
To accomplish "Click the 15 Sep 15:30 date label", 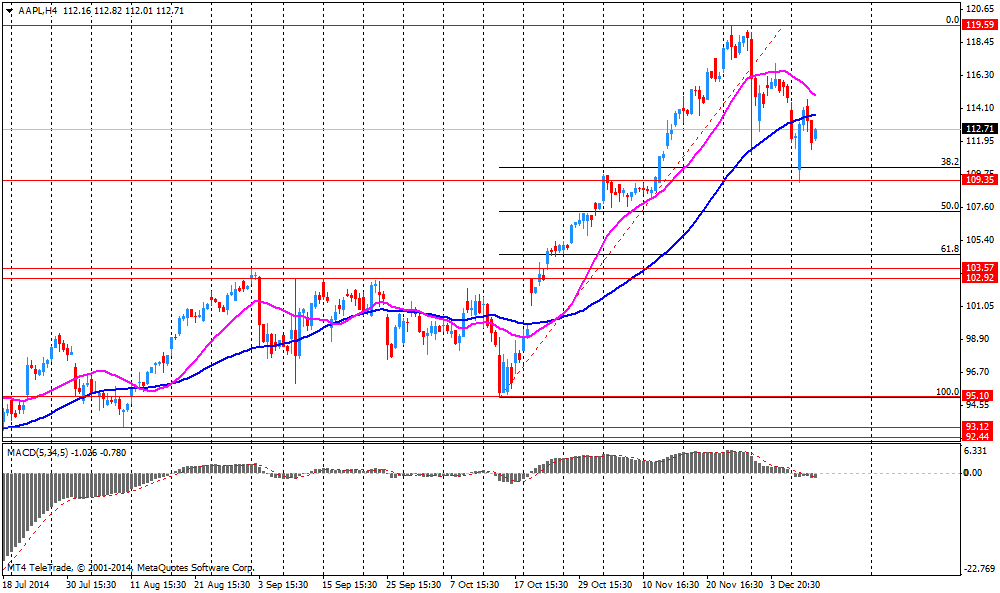I will click(349, 584).
